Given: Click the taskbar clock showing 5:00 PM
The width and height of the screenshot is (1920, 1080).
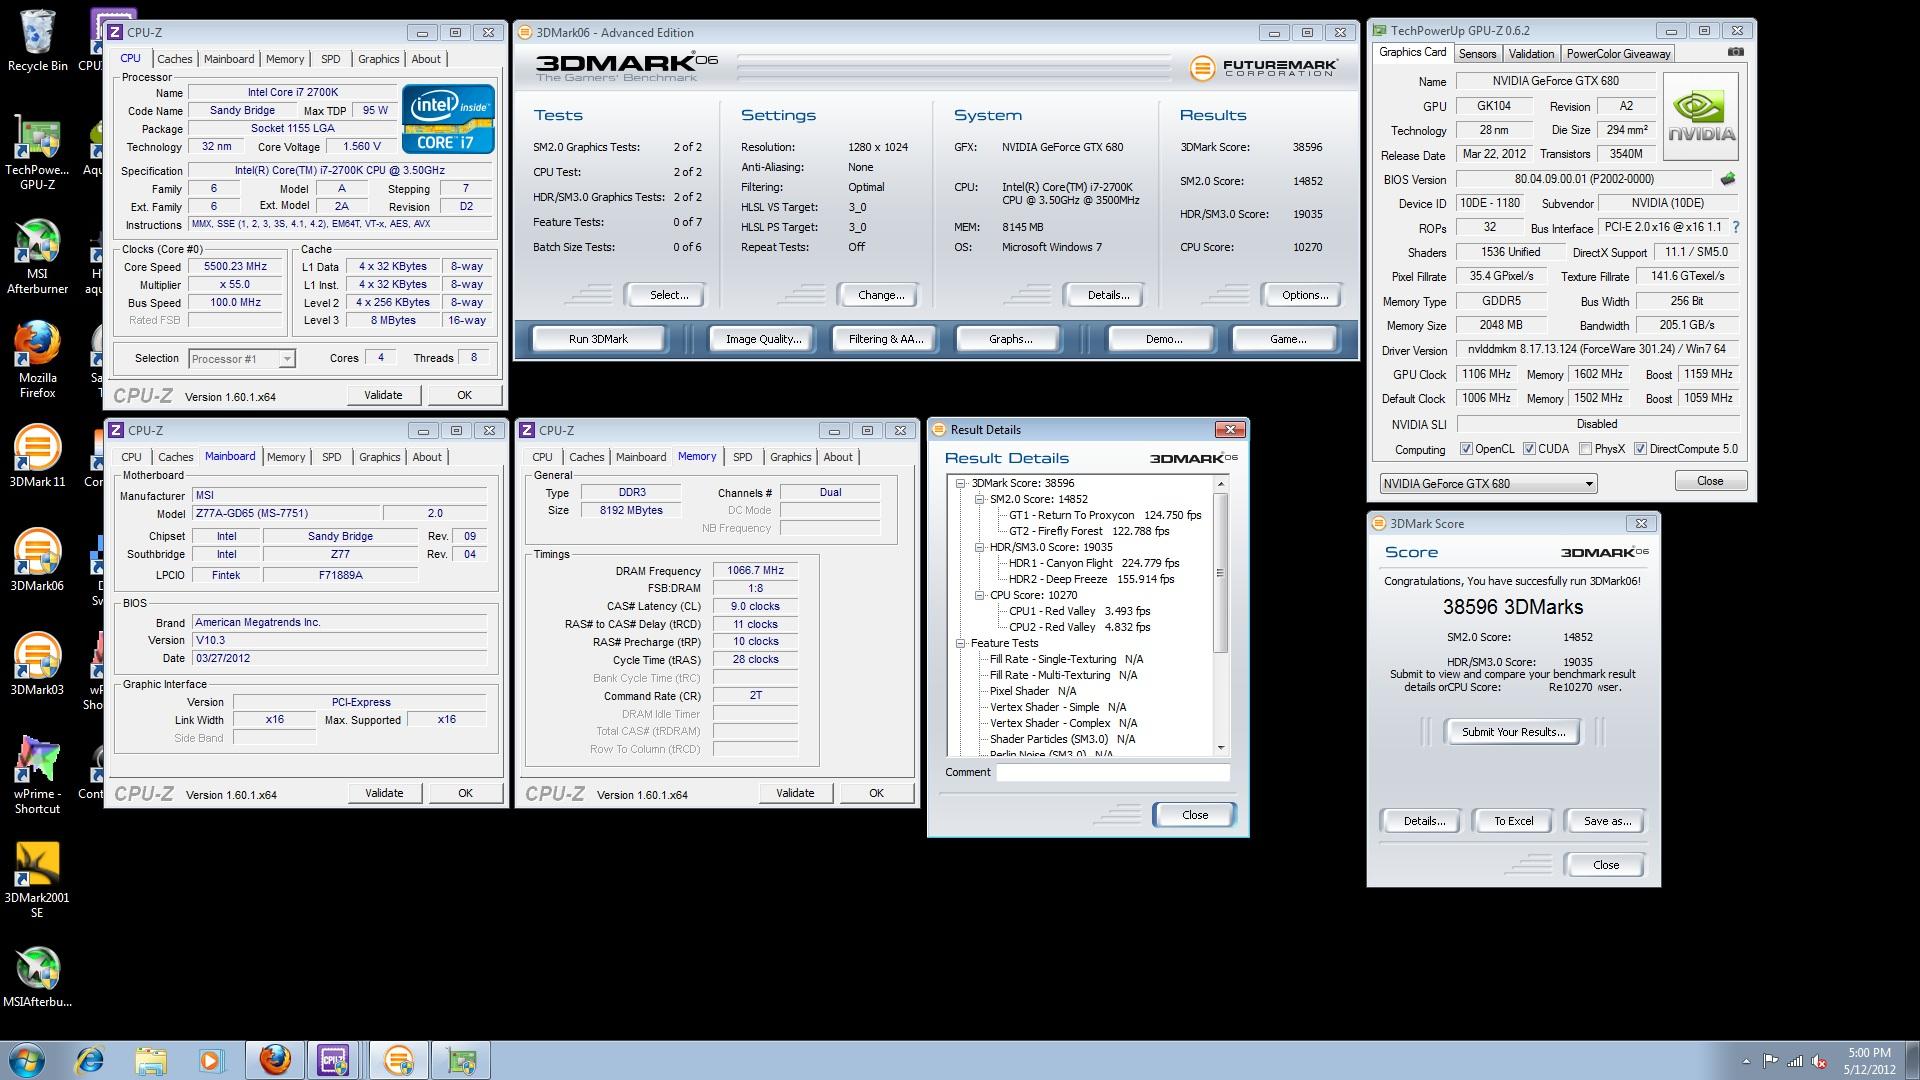Looking at the screenshot, I should tap(1869, 1061).
